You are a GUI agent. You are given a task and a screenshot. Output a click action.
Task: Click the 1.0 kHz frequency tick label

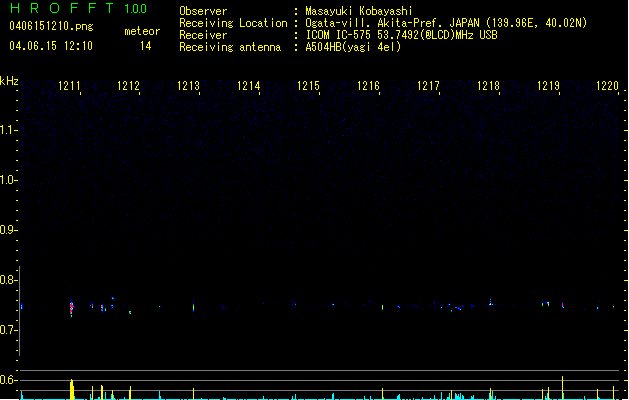[x=9, y=180]
